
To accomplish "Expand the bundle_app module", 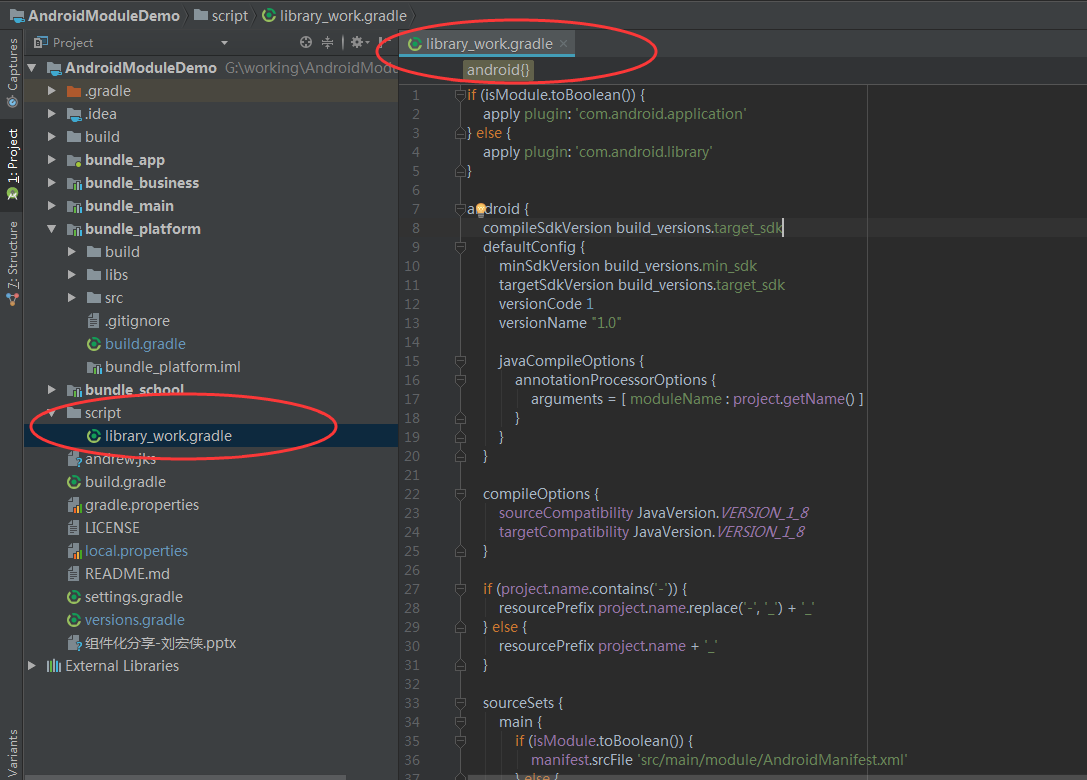I will [52, 160].
